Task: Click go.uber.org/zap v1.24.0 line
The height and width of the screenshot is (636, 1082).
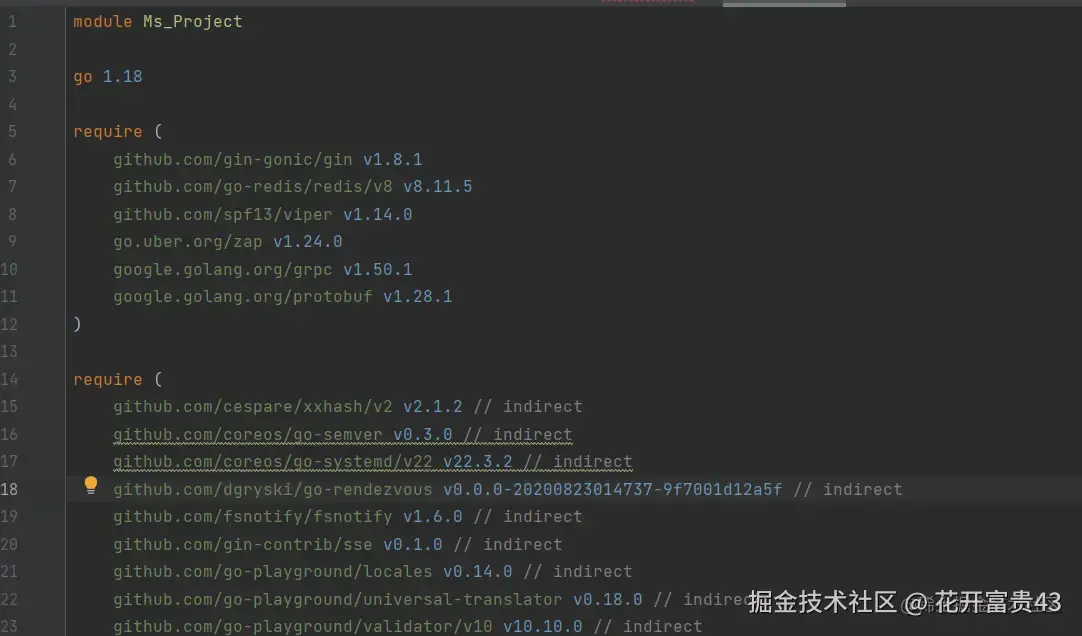Action: point(228,241)
